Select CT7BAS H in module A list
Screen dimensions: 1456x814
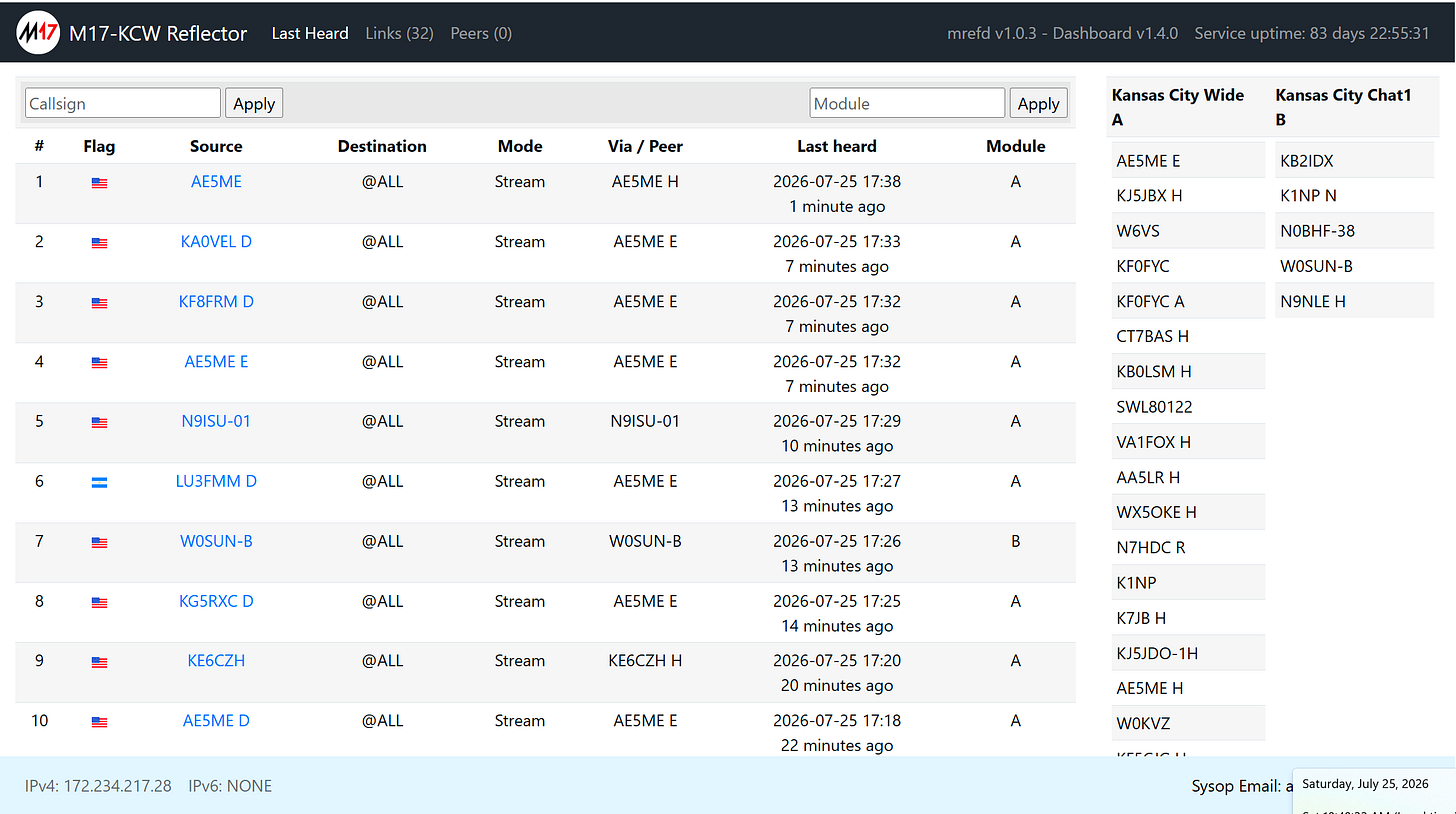pyautogui.click(x=1188, y=336)
